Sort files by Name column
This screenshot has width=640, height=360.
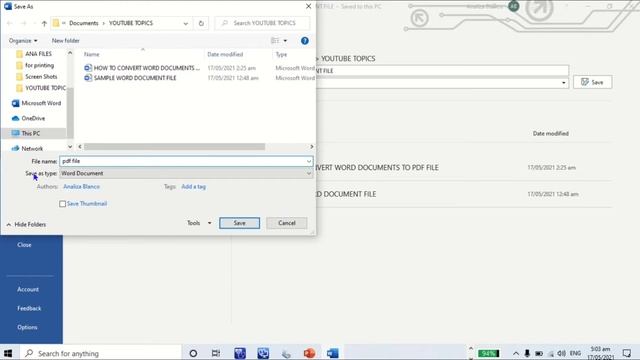[x=92, y=54]
